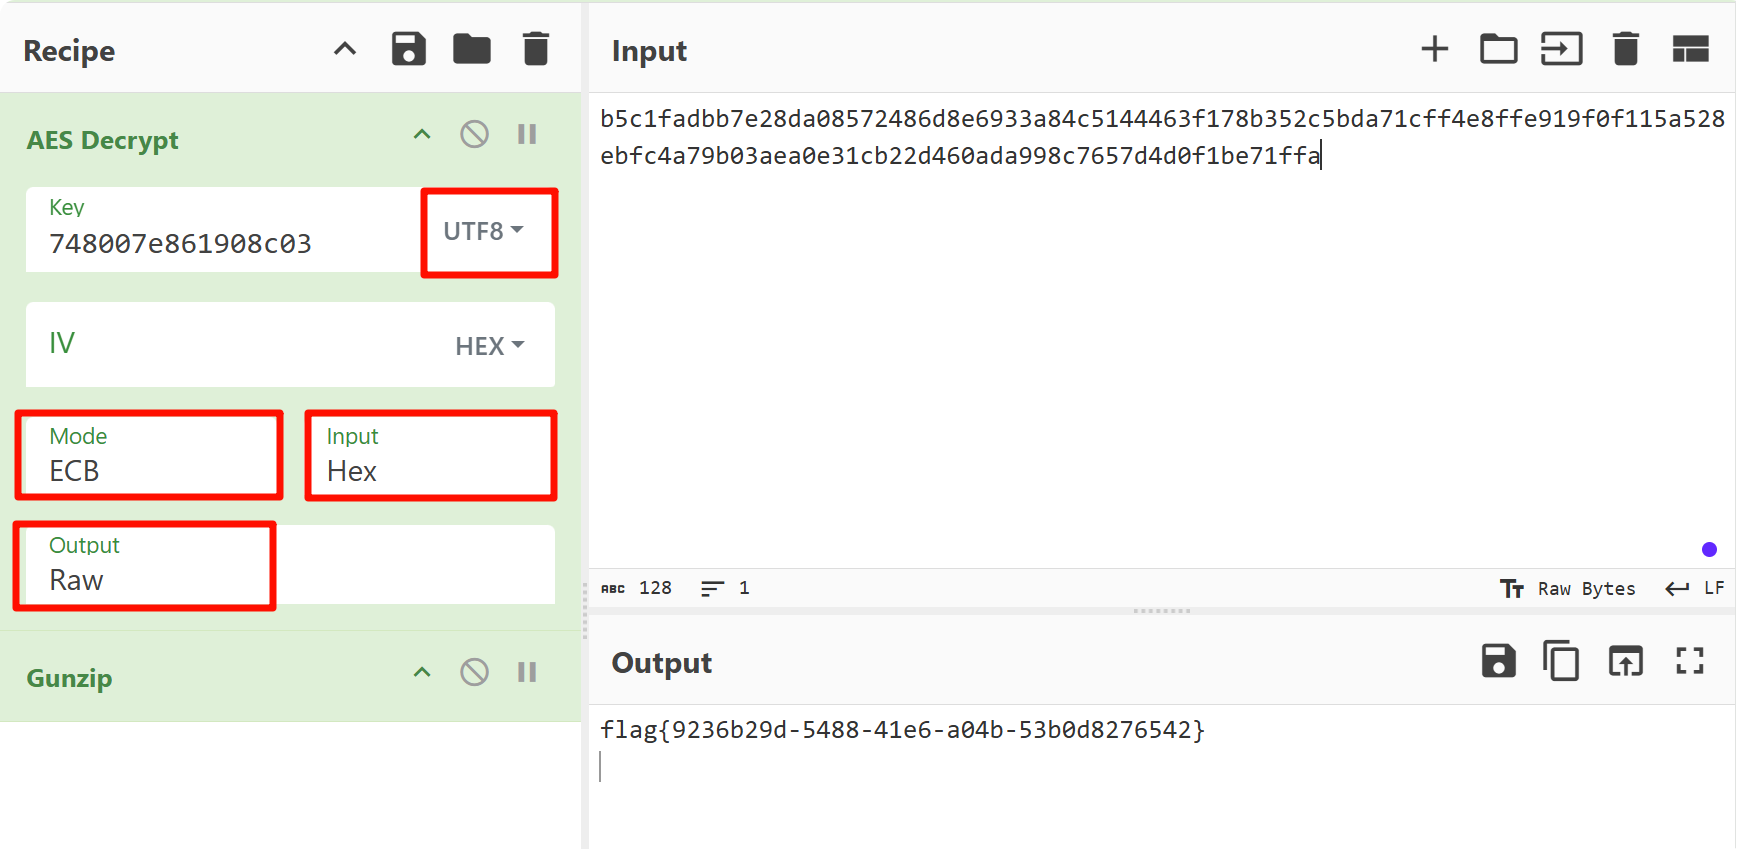
Task: Open the IV format HEX dropdown
Action: click(489, 346)
